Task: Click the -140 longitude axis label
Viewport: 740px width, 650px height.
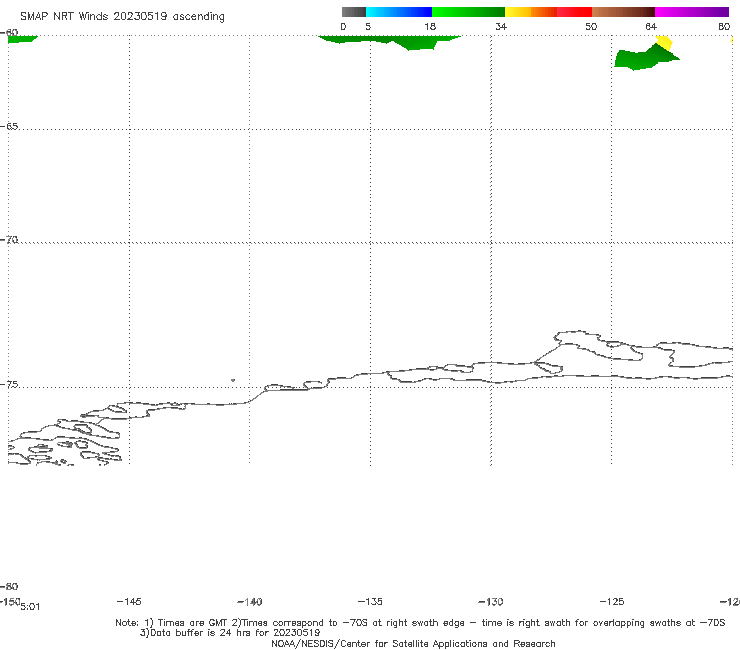Action: [x=250, y=602]
